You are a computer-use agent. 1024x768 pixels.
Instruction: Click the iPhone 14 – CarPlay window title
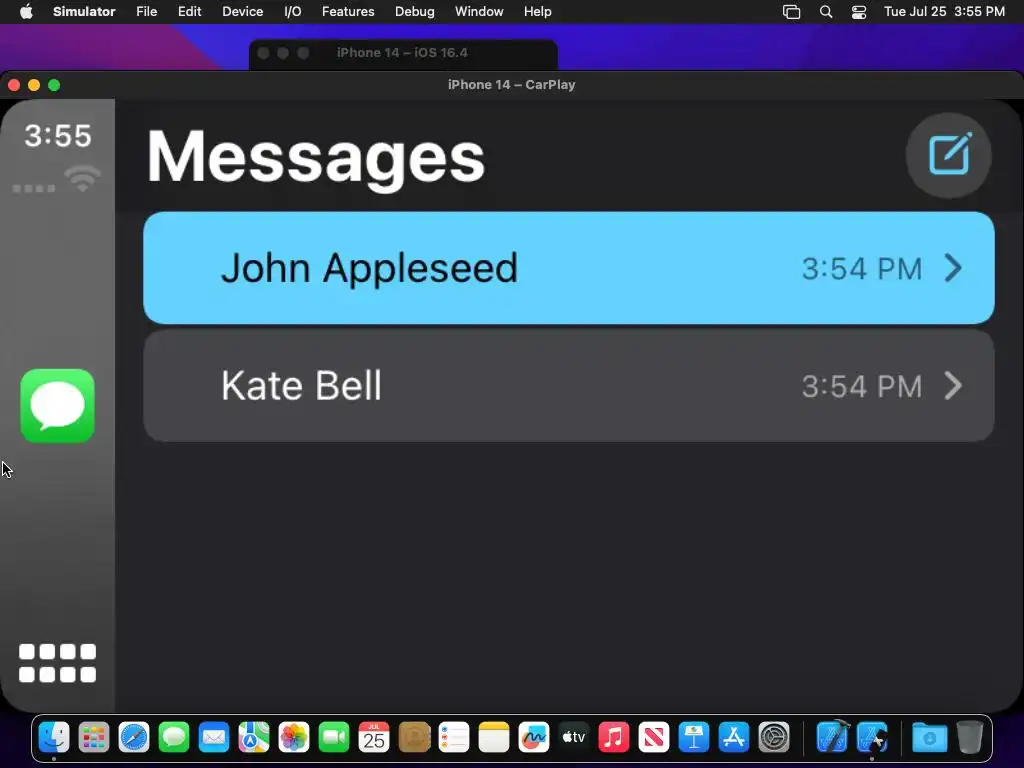point(511,85)
